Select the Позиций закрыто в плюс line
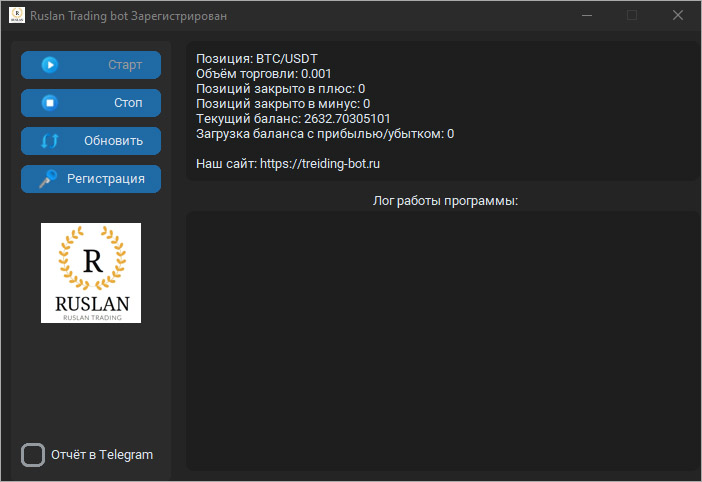 (281, 89)
